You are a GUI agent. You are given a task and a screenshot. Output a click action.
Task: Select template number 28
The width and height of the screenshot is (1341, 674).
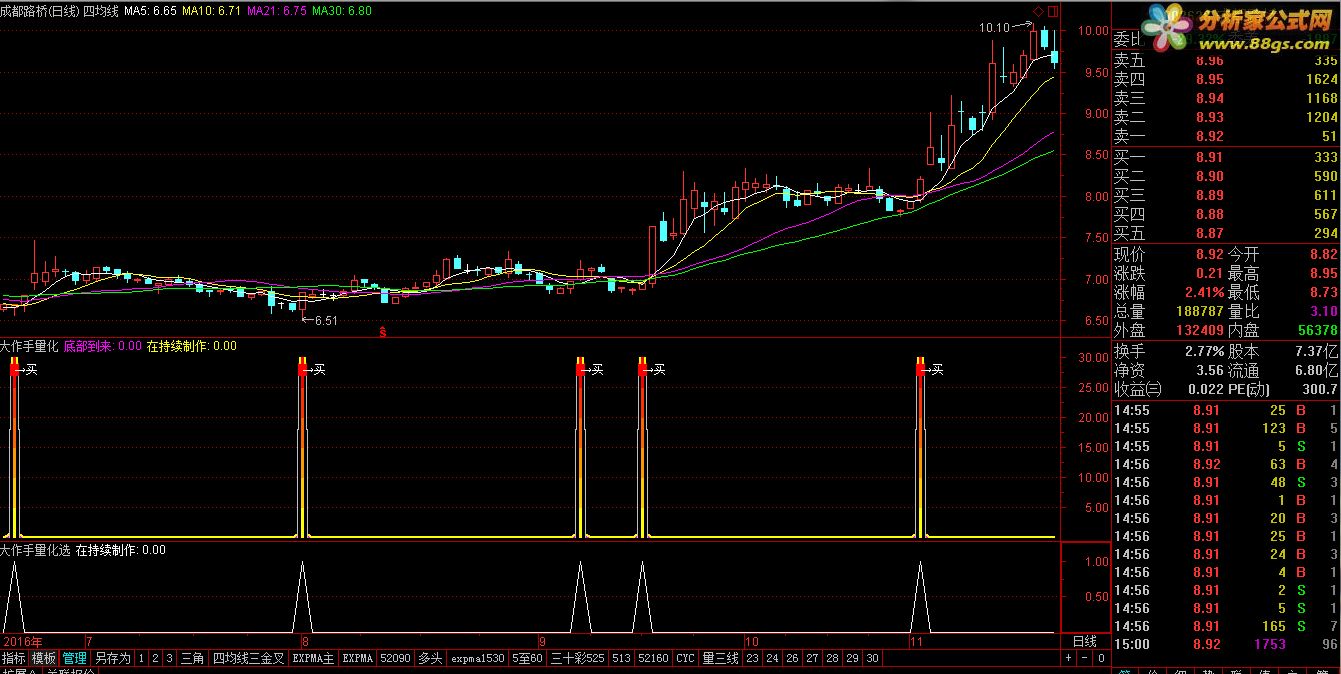coord(832,659)
